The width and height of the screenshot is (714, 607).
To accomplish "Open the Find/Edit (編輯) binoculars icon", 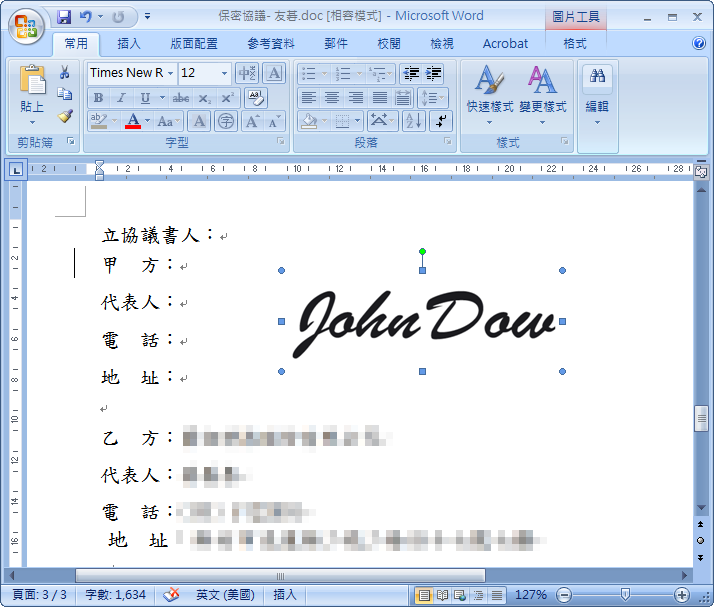I will pos(597,90).
